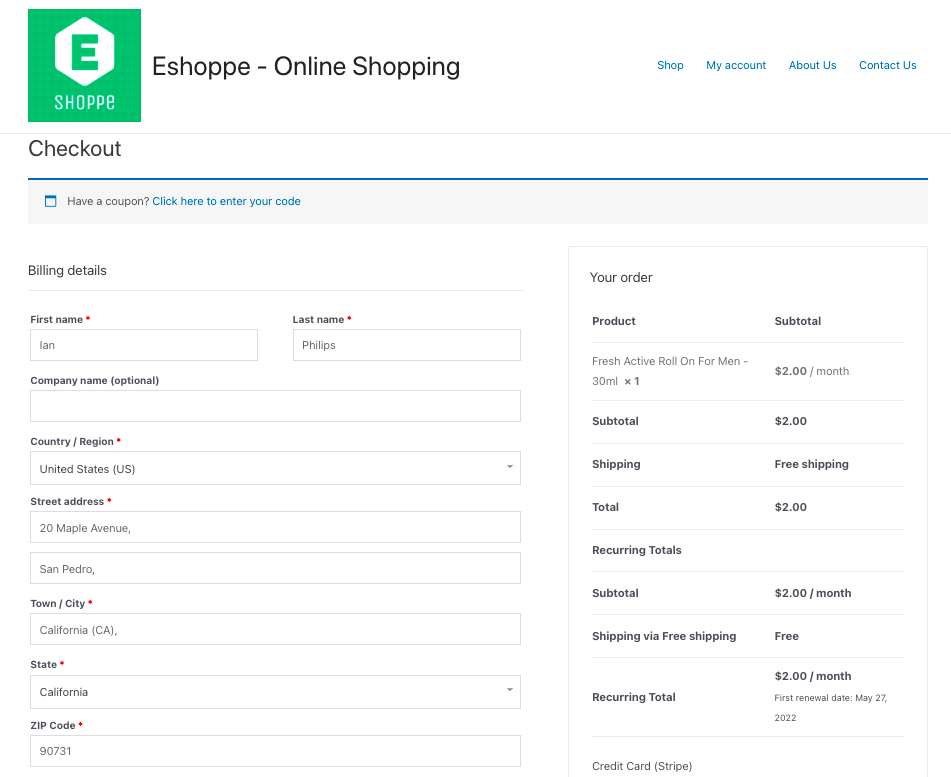This screenshot has height=777, width=951.
Task: Click the Billing details heading
Action: click(67, 271)
